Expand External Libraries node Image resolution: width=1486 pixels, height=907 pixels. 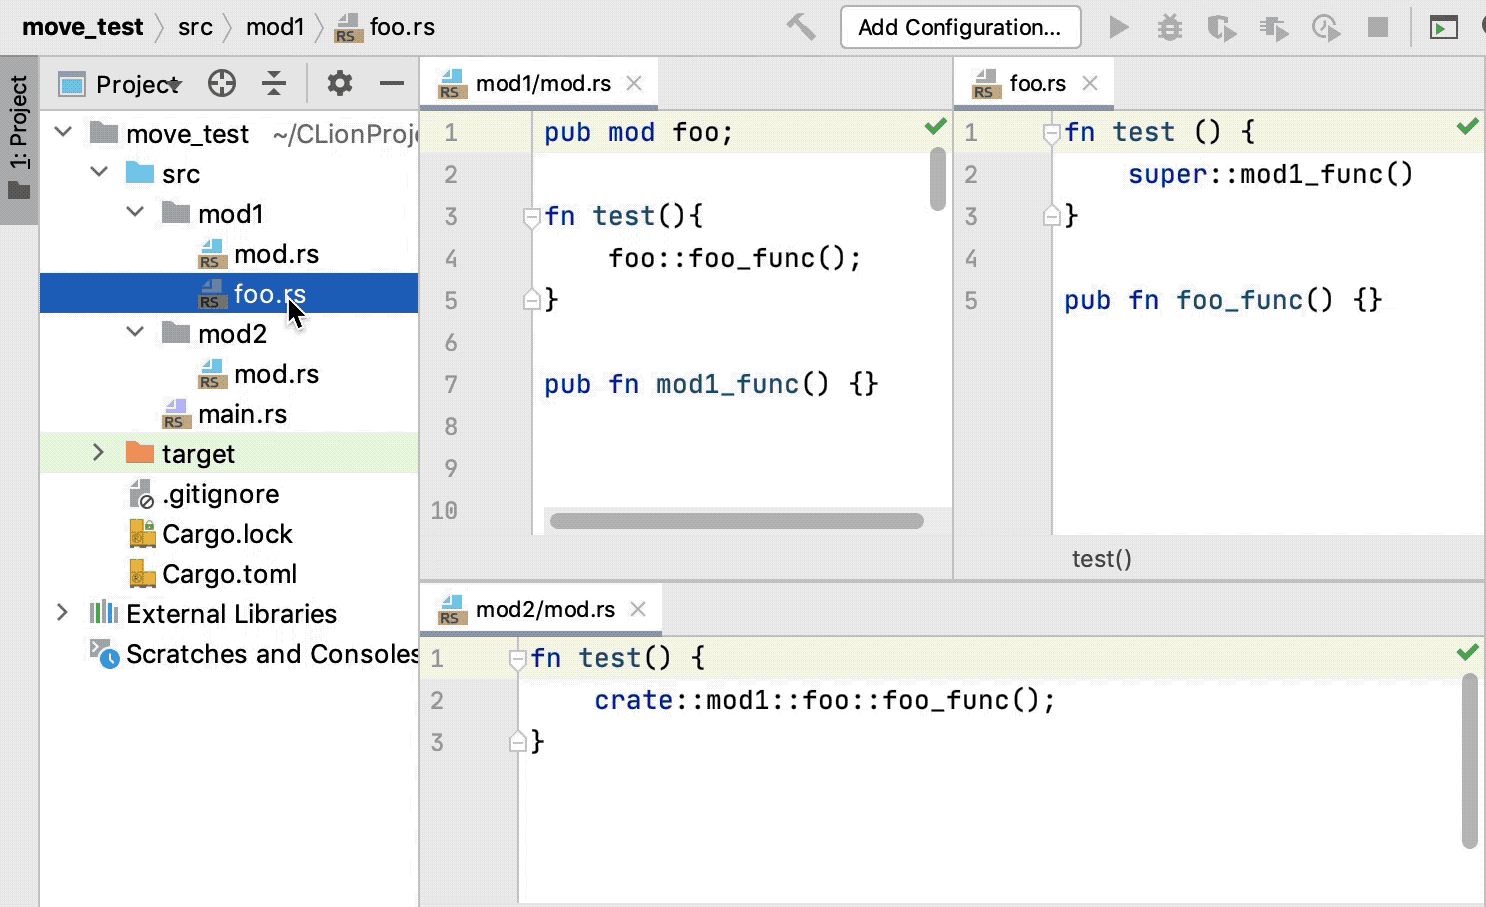click(x=62, y=612)
